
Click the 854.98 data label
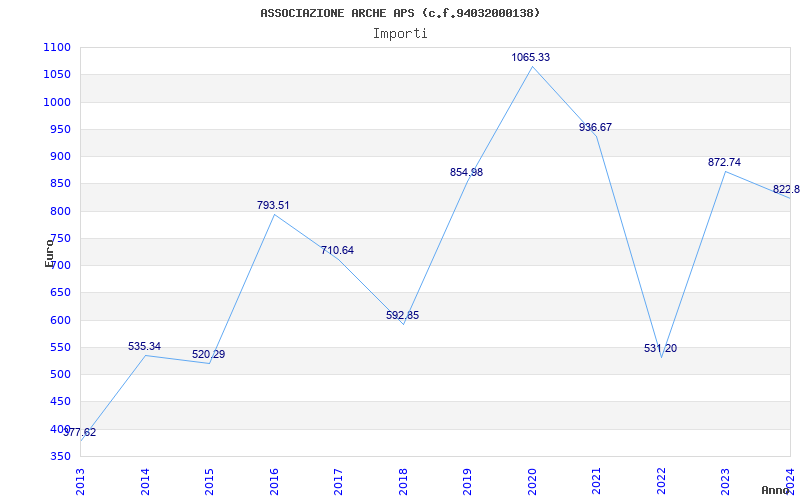coord(466,172)
